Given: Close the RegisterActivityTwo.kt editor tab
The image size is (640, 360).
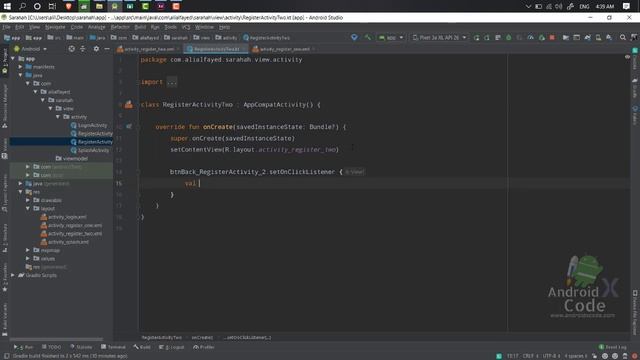Looking at the screenshot, I should (244, 49).
